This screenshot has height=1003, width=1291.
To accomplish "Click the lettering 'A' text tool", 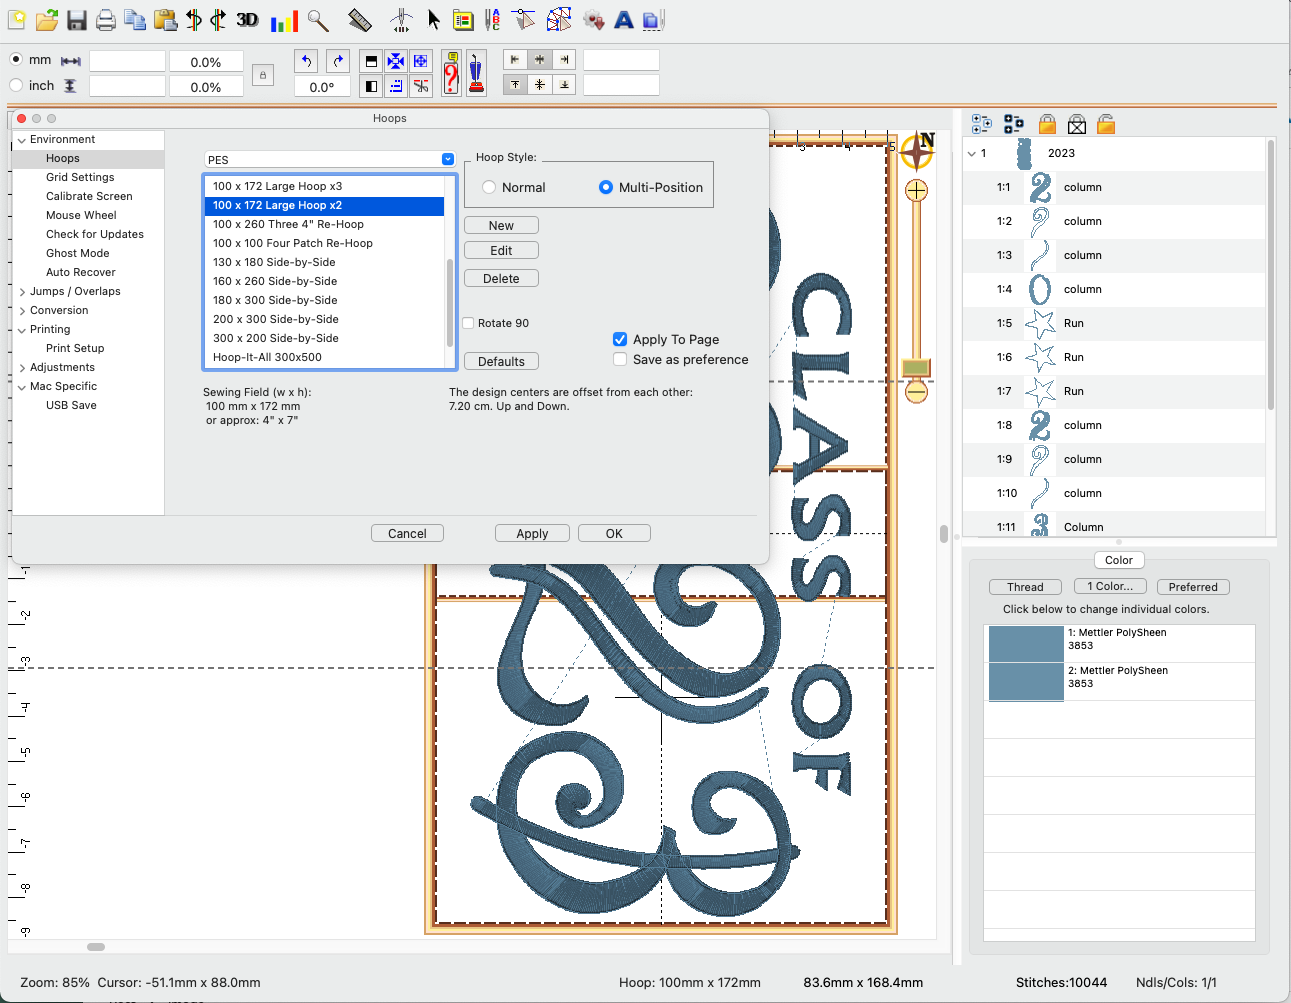I will pyautogui.click(x=624, y=20).
